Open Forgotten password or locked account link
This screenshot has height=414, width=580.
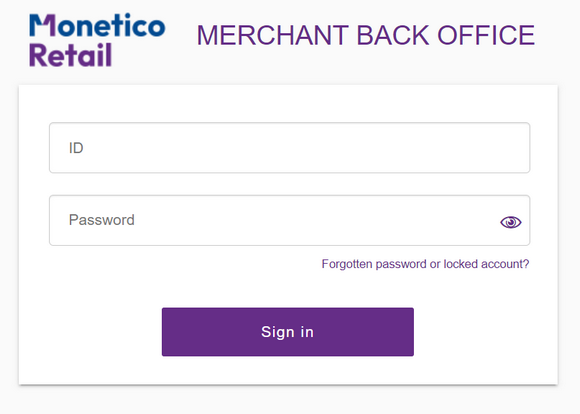(425, 264)
